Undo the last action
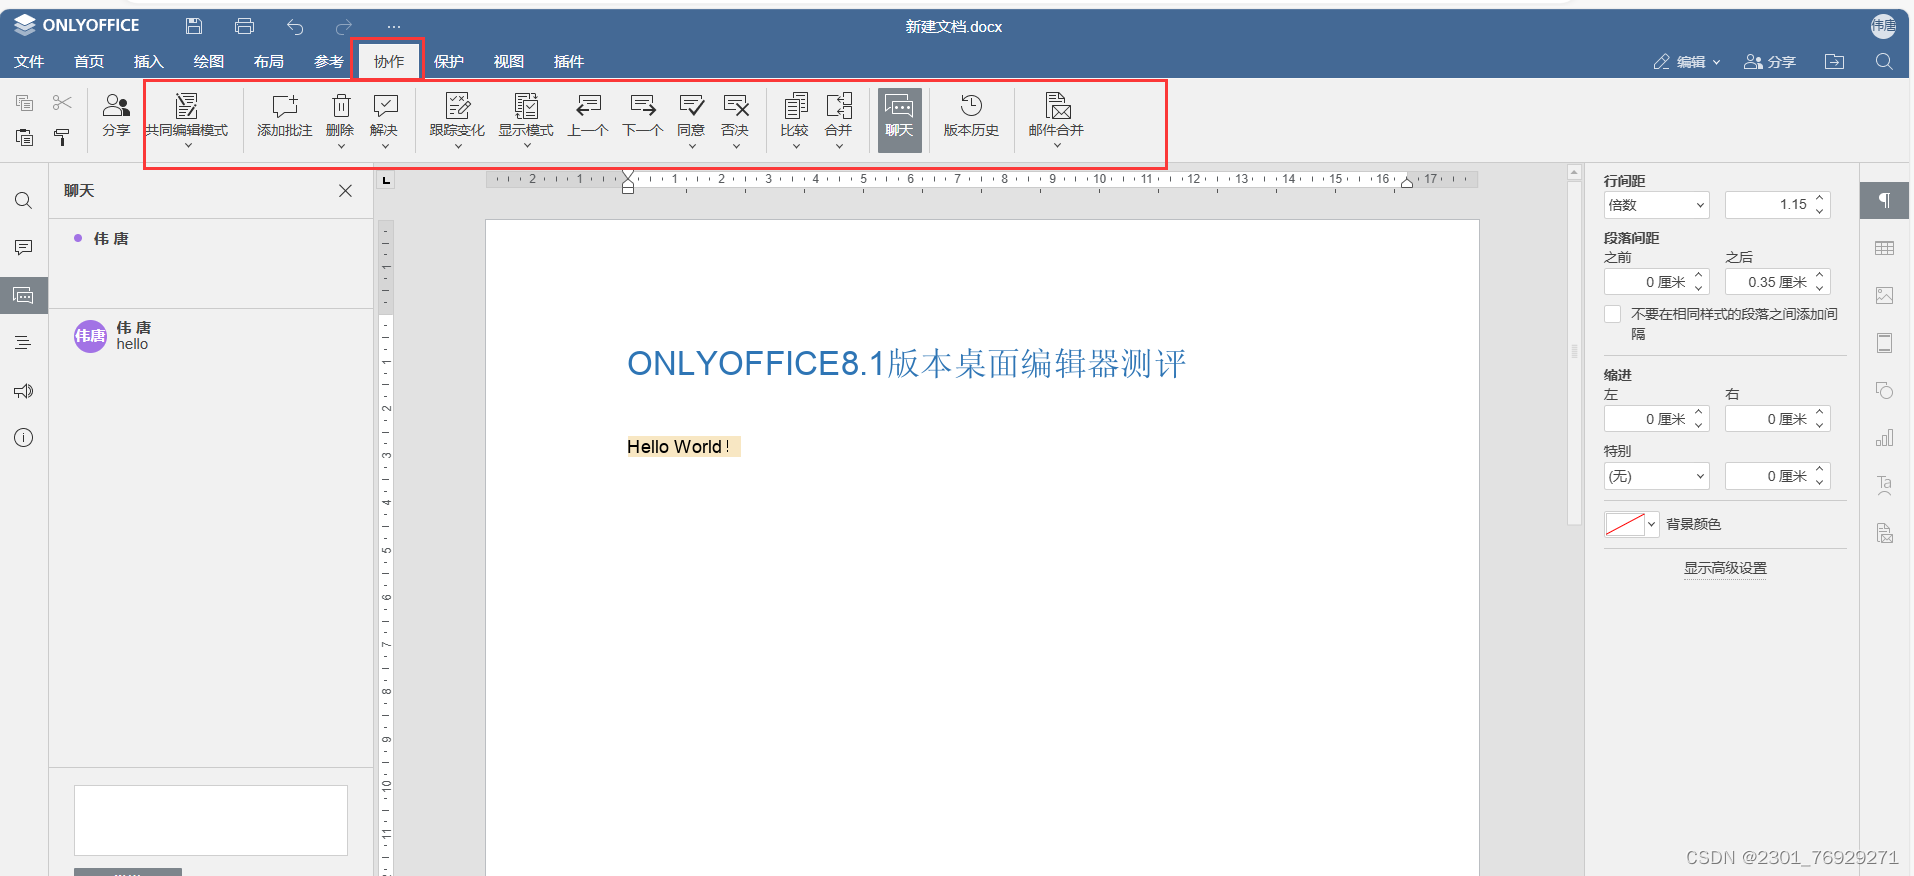The height and width of the screenshot is (876, 1914). point(294,27)
